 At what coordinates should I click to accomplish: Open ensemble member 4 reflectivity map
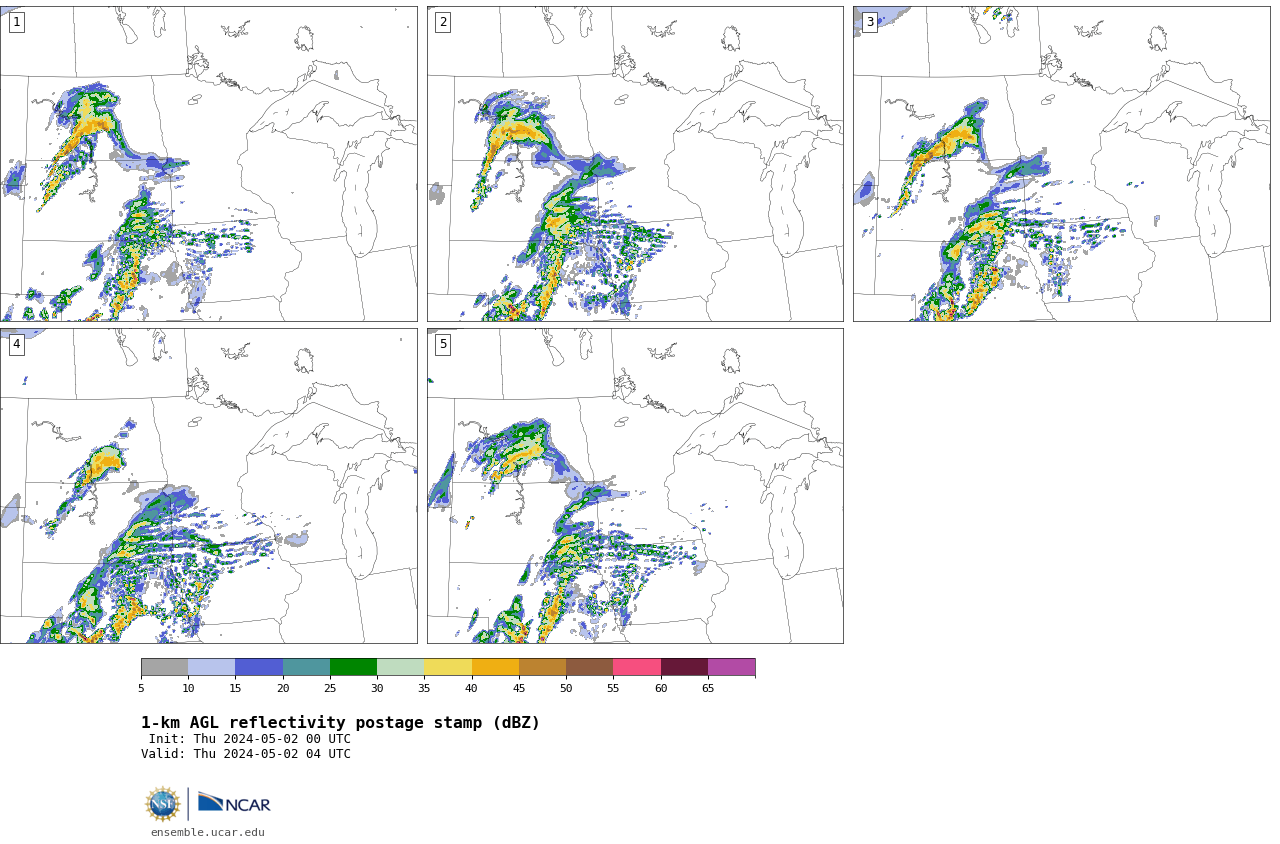(x=208, y=486)
